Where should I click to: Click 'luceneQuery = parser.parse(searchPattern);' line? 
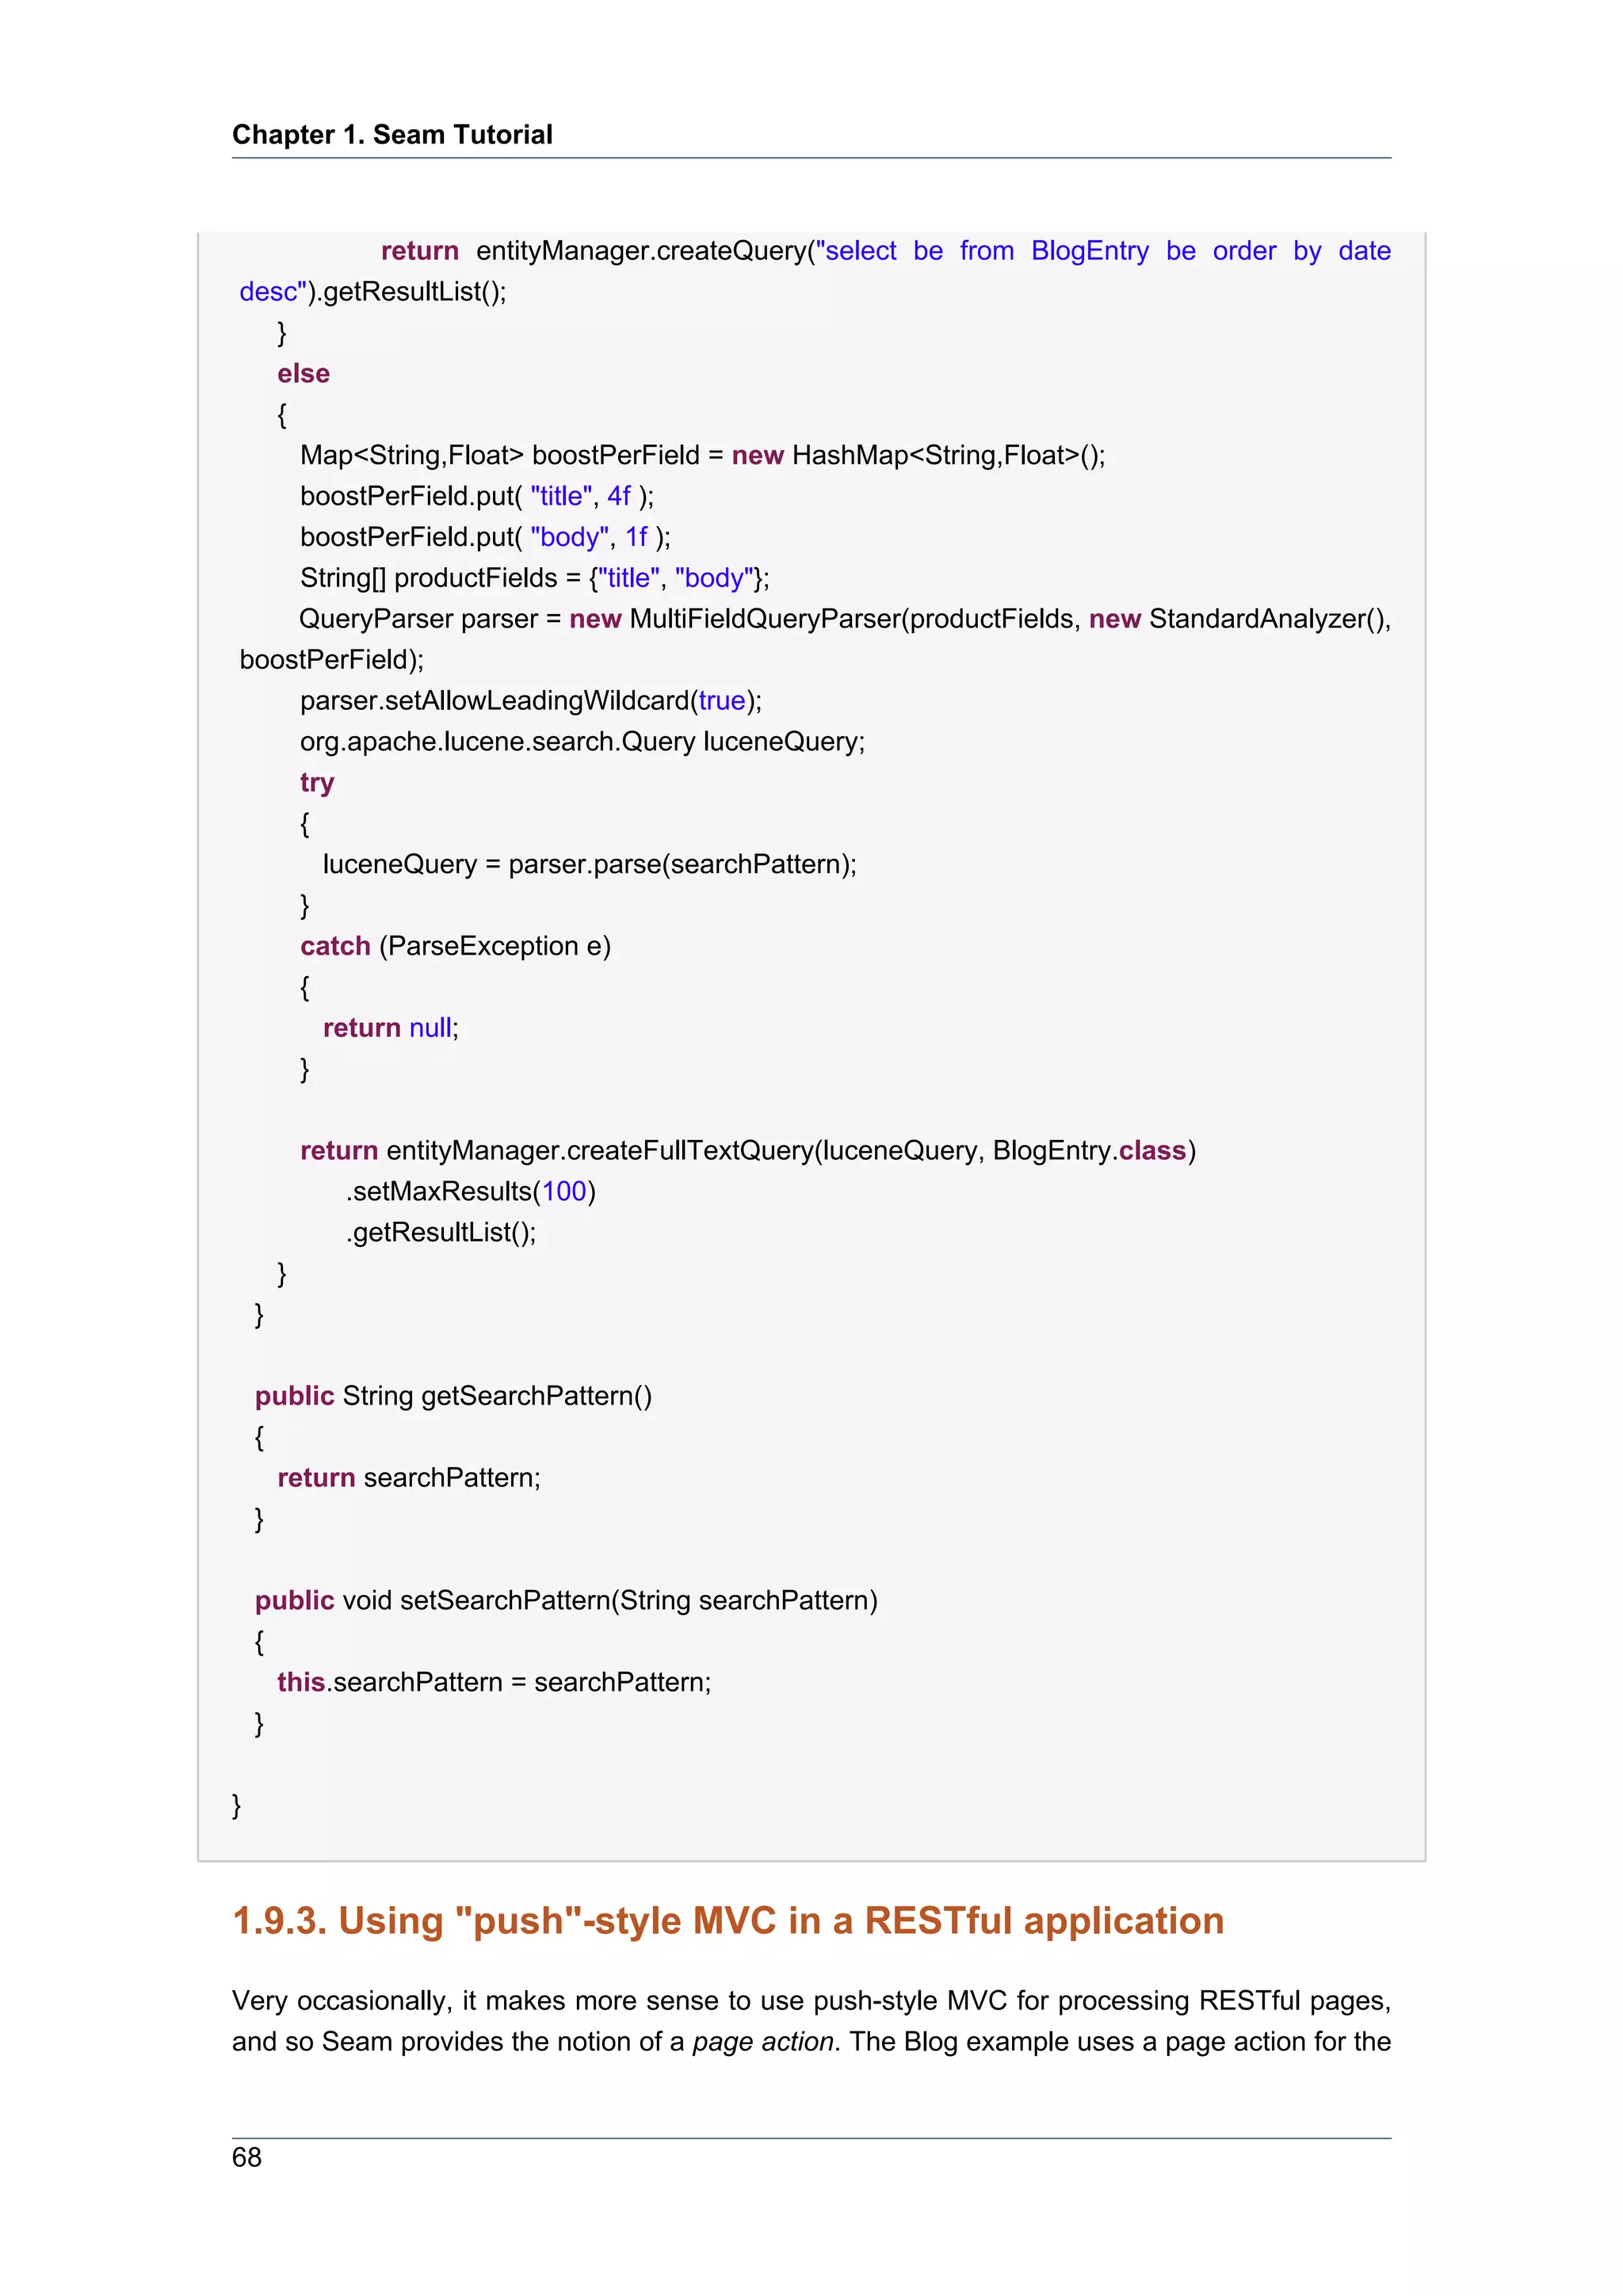click(589, 864)
